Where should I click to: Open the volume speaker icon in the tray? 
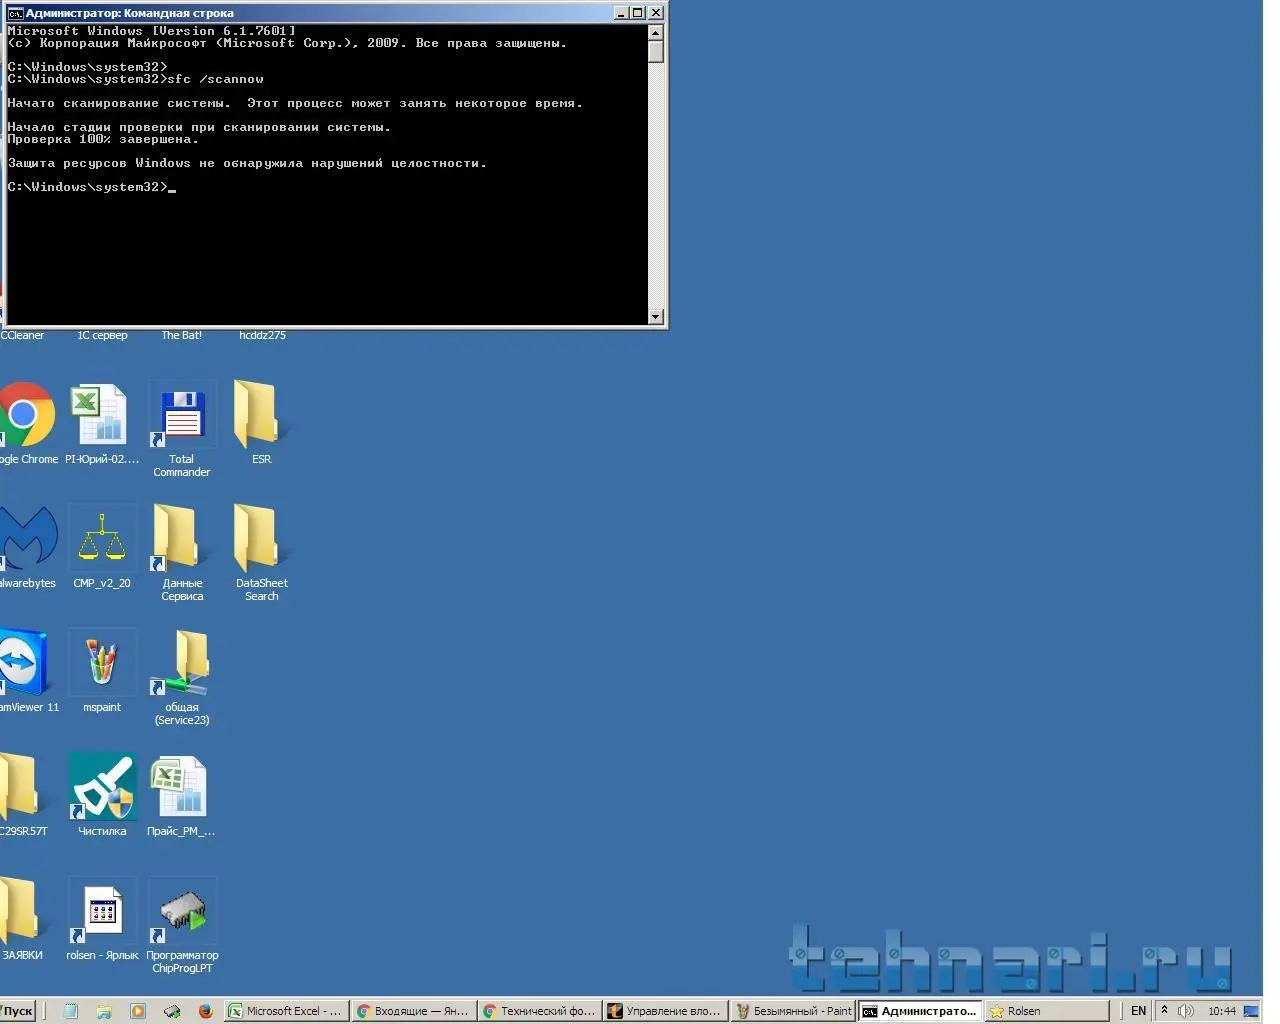[1186, 1011]
